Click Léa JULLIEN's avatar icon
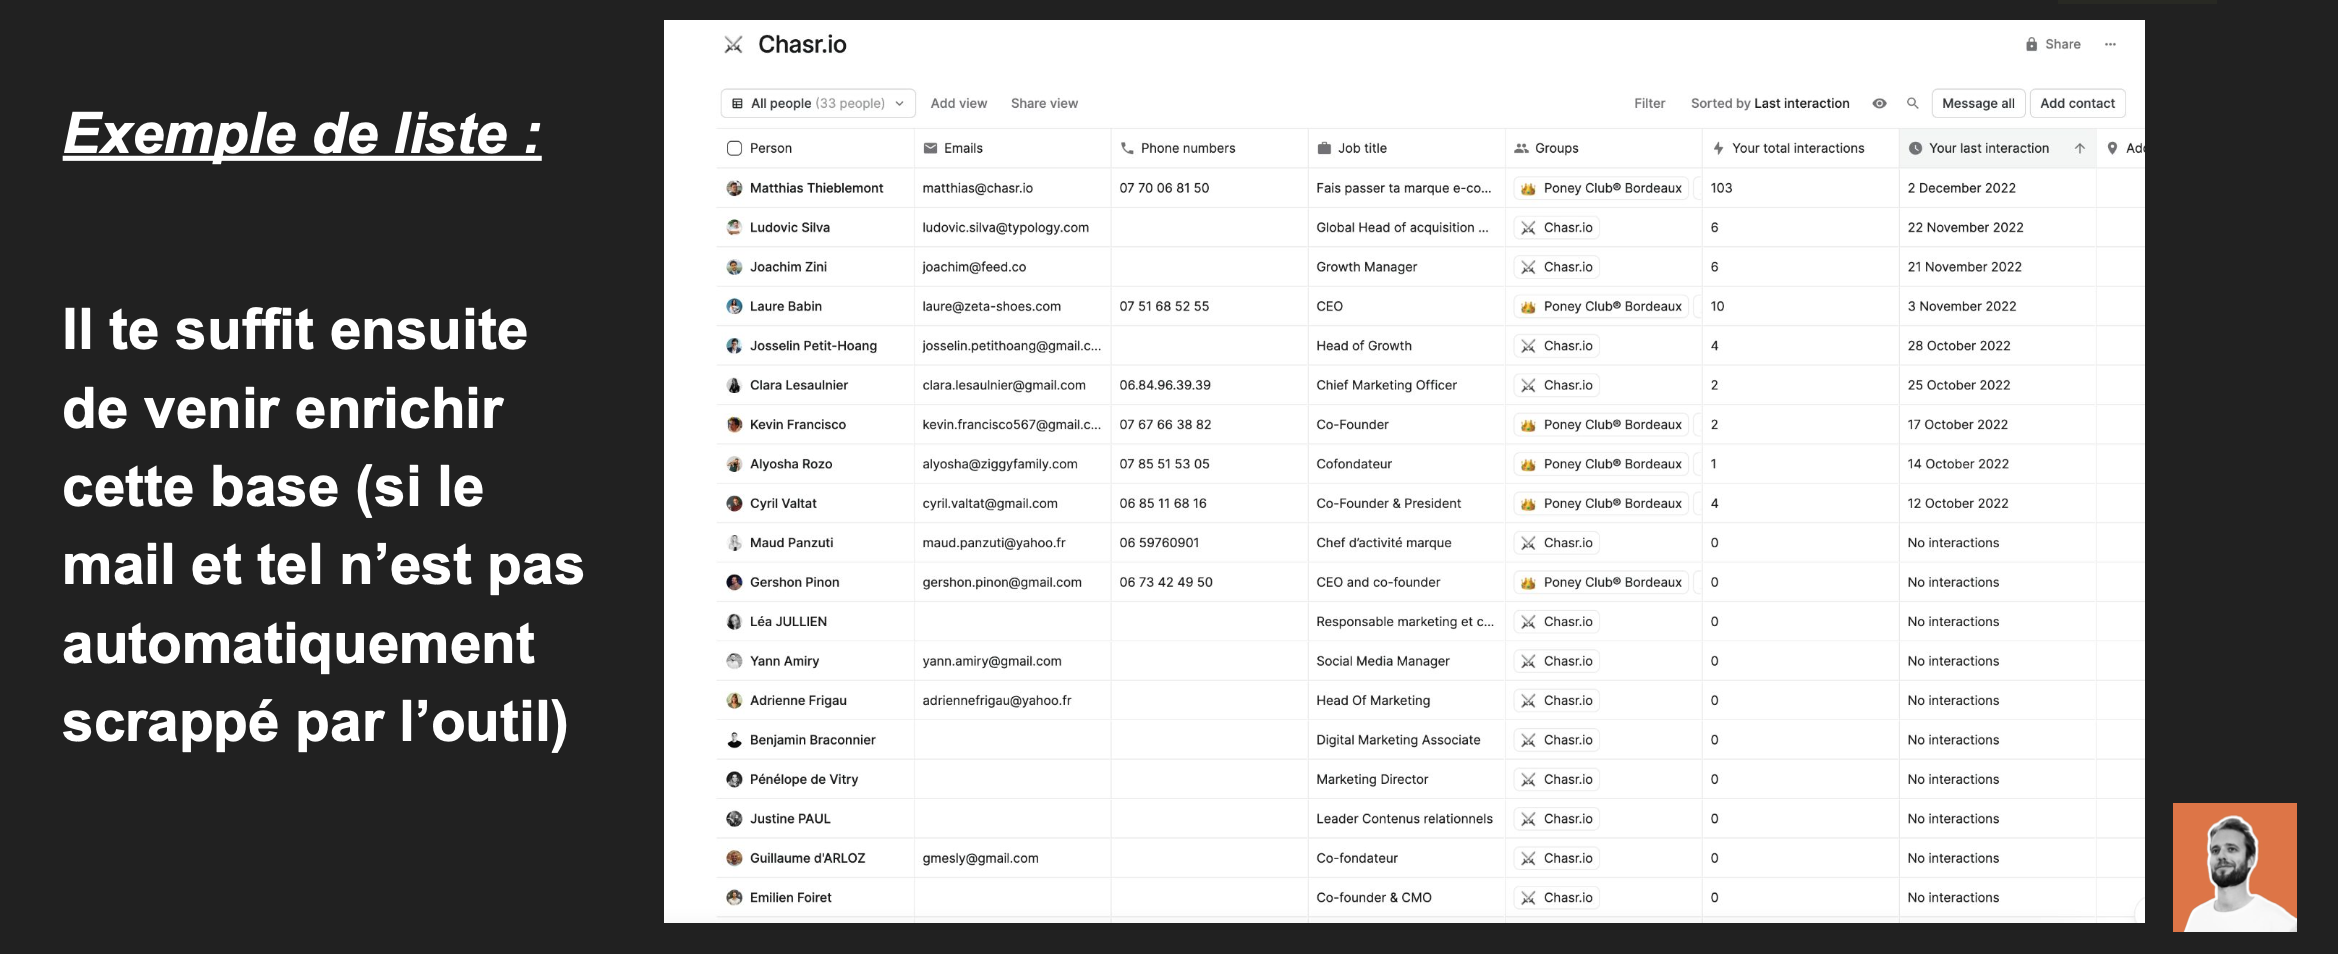 734,621
